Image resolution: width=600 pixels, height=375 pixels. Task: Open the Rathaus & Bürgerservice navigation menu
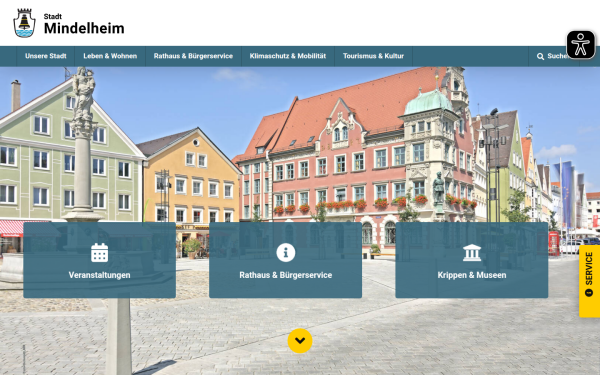tap(193, 56)
